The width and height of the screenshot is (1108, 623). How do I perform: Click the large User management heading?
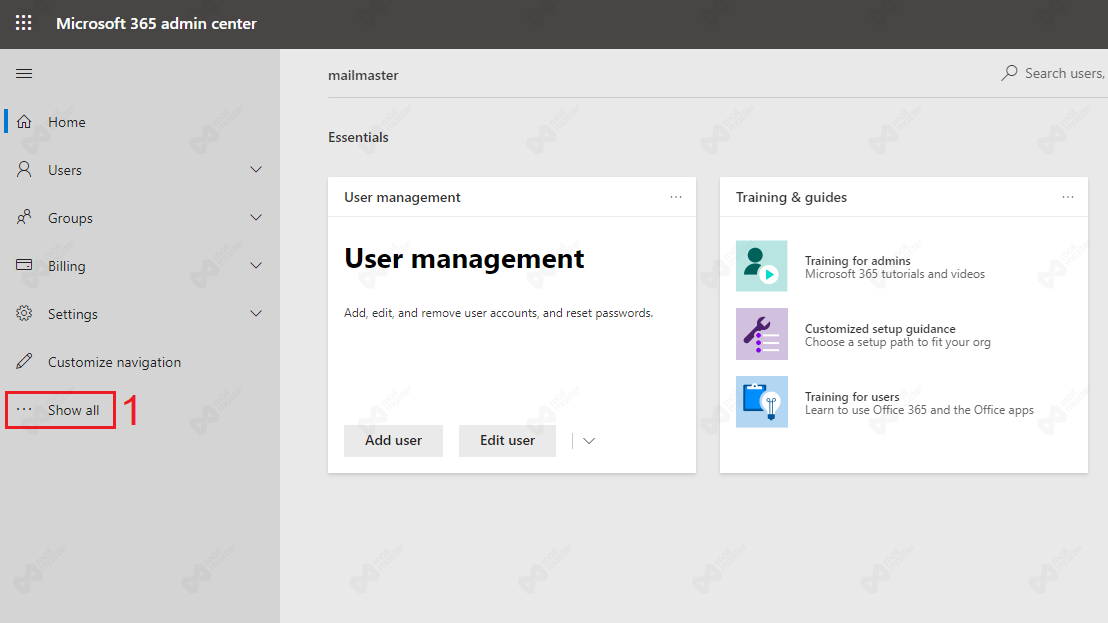tap(464, 259)
